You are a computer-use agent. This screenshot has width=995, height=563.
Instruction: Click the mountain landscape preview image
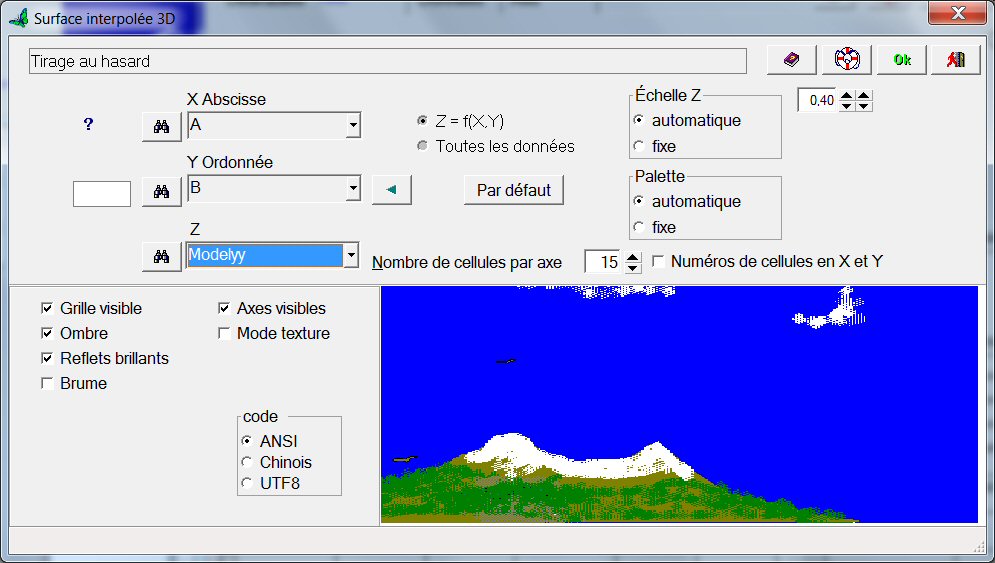[x=679, y=405]
